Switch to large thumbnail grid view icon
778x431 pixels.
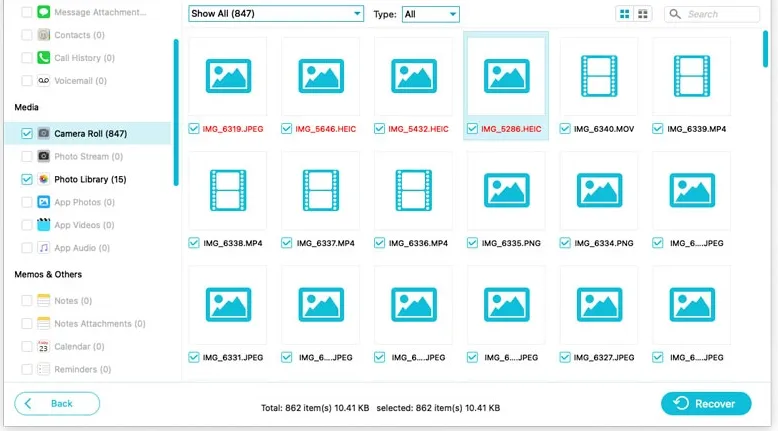point(625,14)
